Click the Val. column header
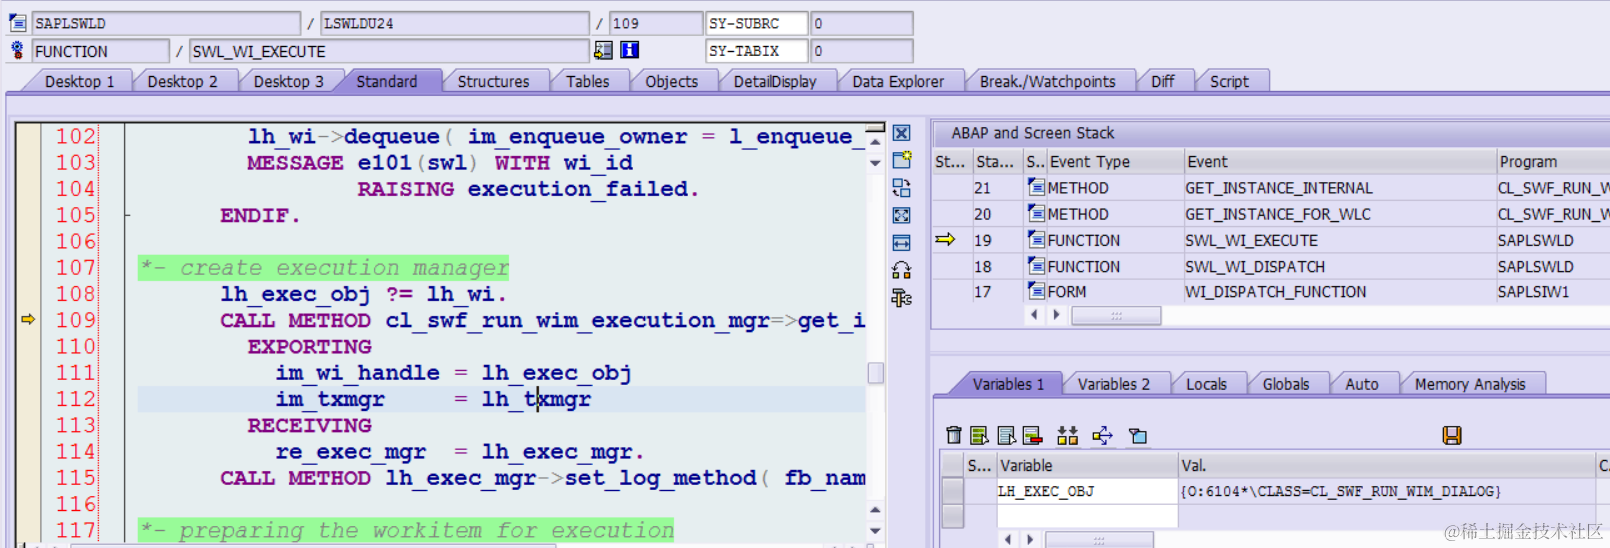Viewport: 1610px width, 548px height. (x=1387, y=466)
